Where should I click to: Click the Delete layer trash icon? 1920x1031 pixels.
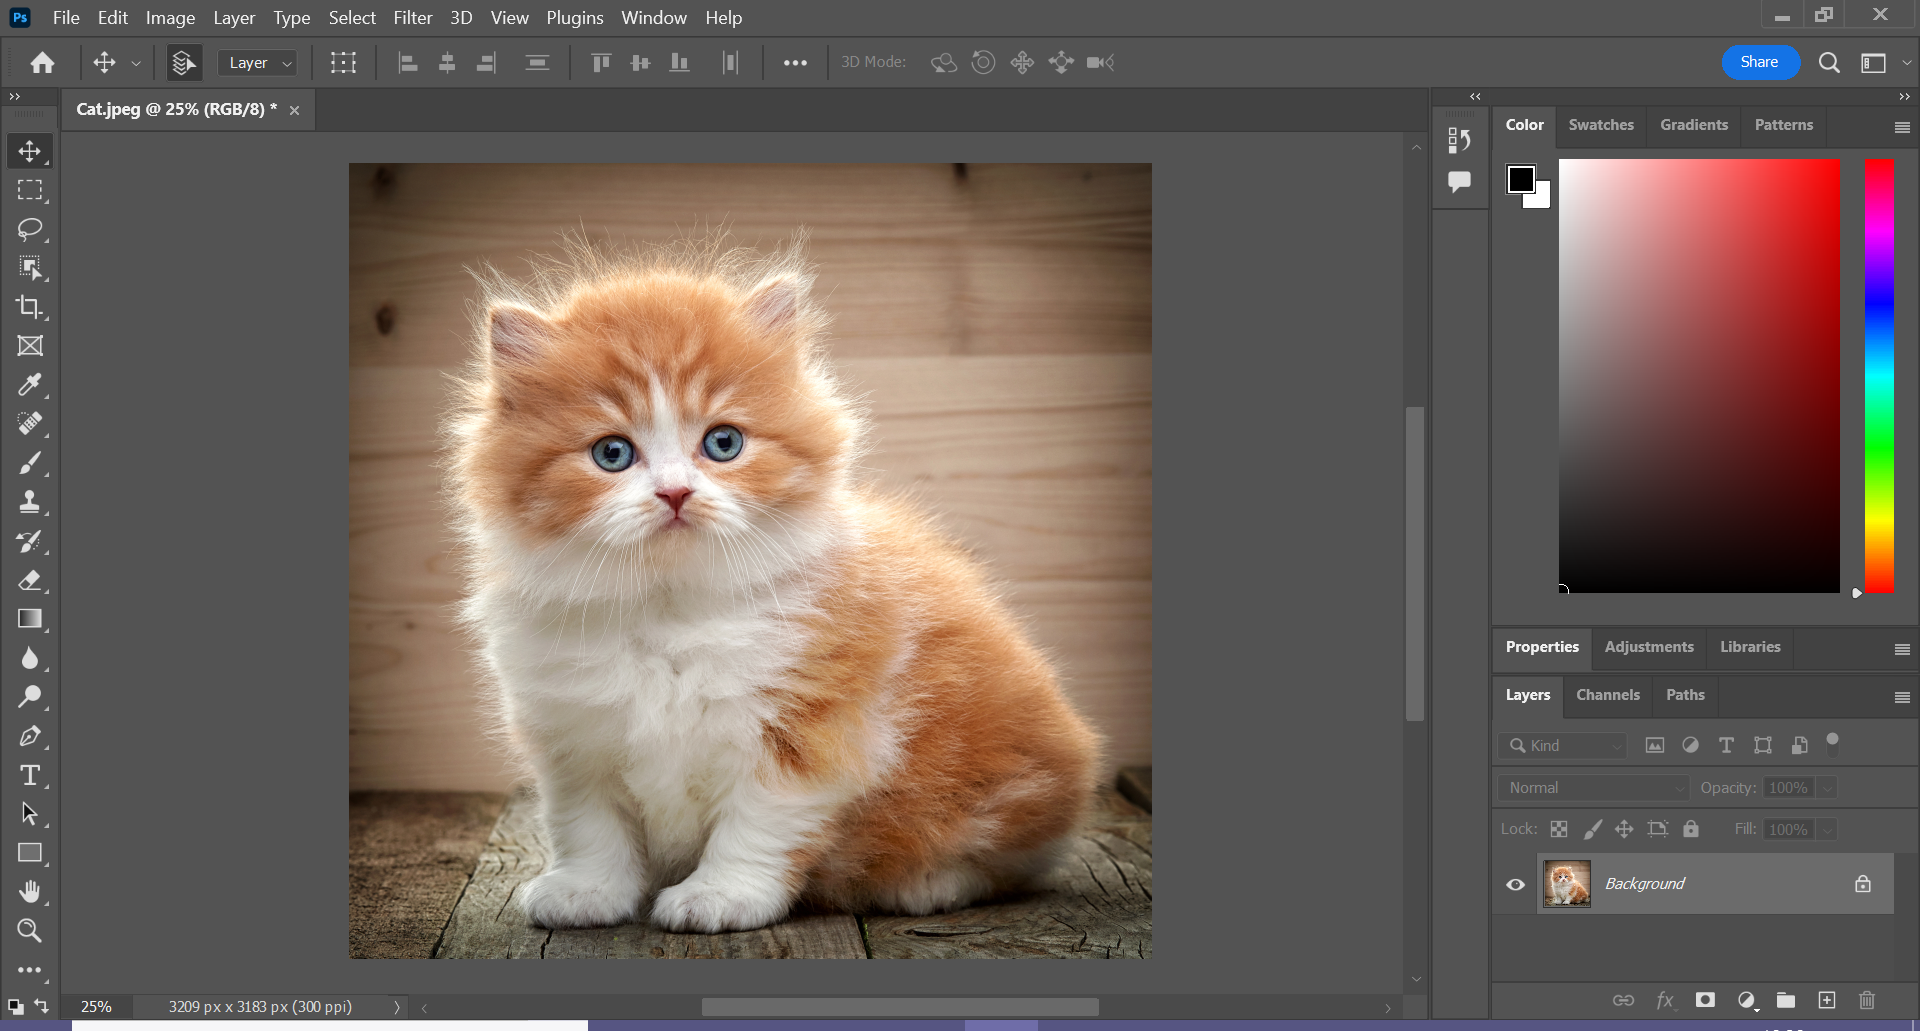1867,1000
